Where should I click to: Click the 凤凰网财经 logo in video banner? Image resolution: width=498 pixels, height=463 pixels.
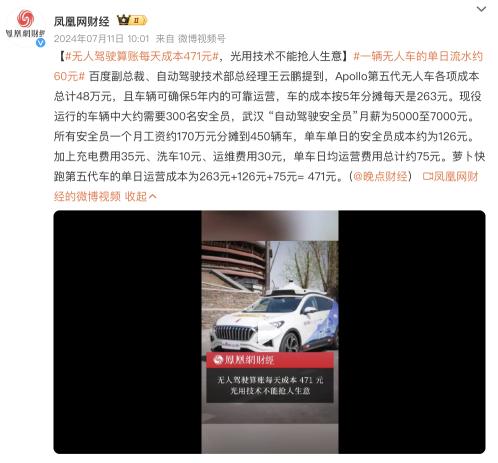(218, 360)
